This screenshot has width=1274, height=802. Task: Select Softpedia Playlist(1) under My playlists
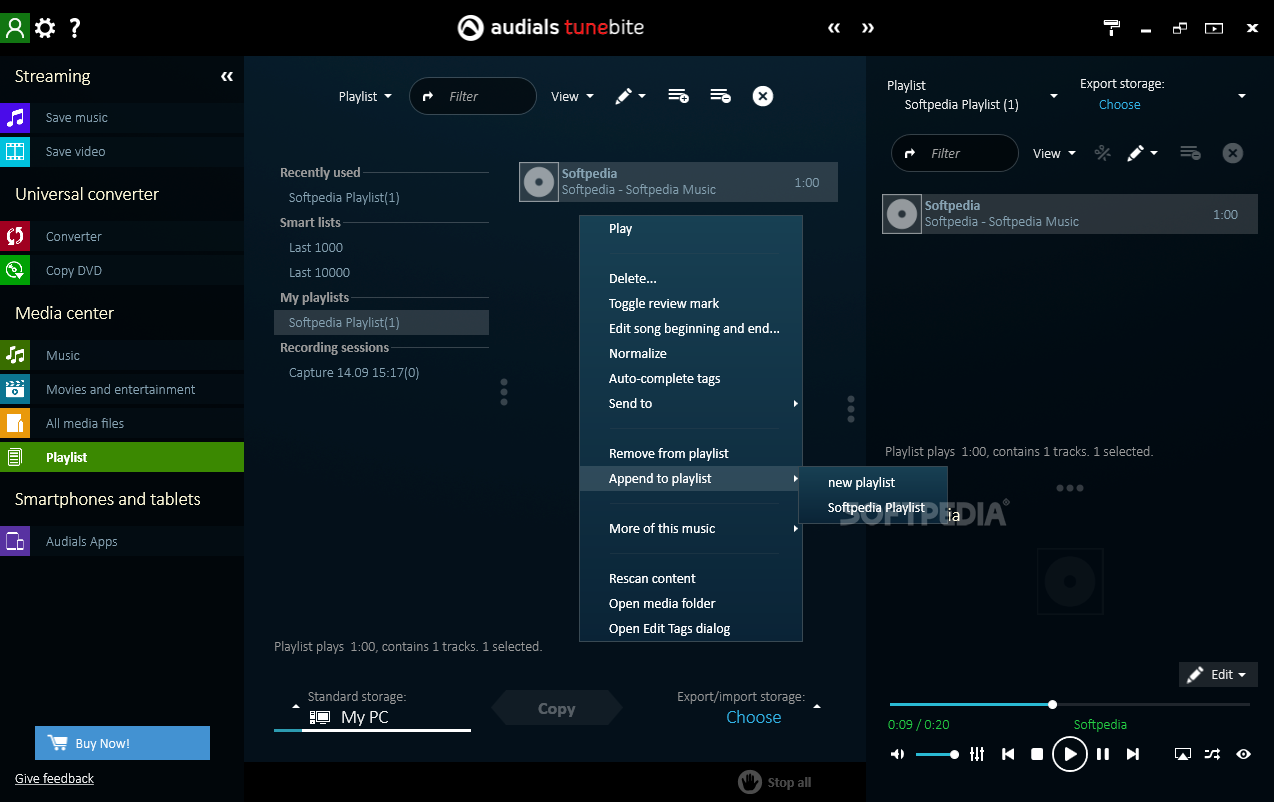pos(381,323)
